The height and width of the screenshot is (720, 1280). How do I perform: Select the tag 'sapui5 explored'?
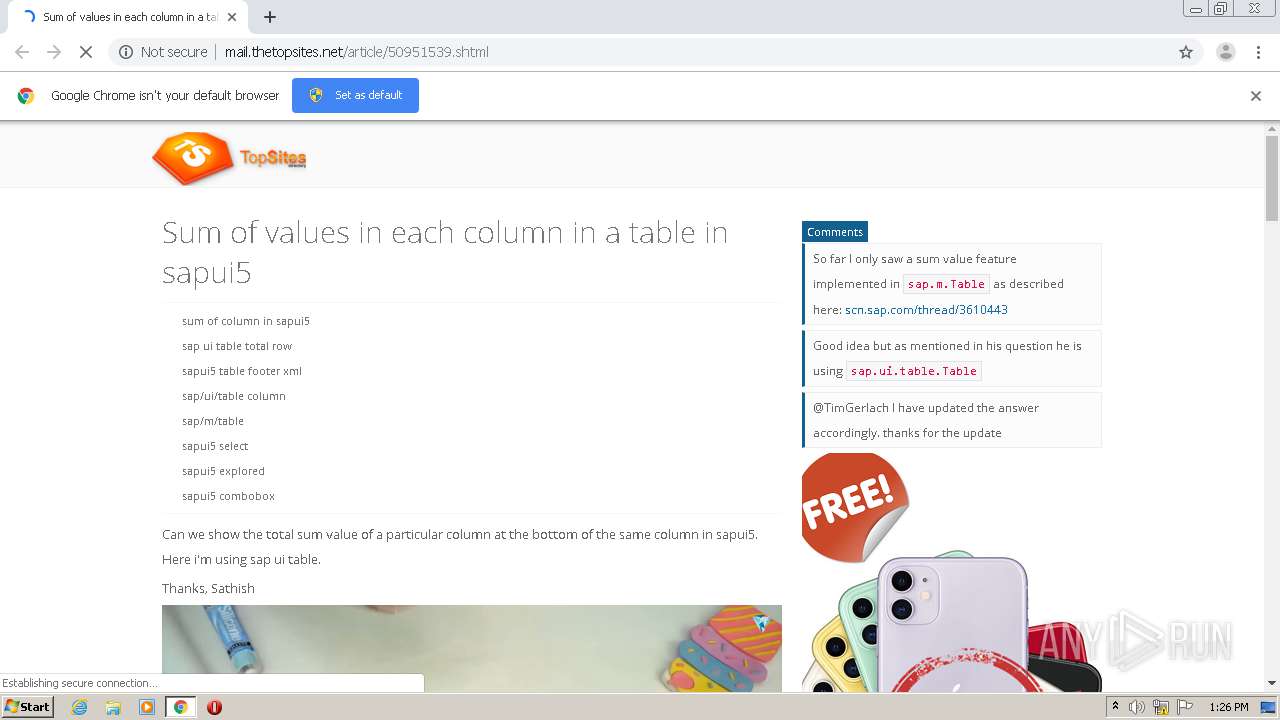coord(223,471)
